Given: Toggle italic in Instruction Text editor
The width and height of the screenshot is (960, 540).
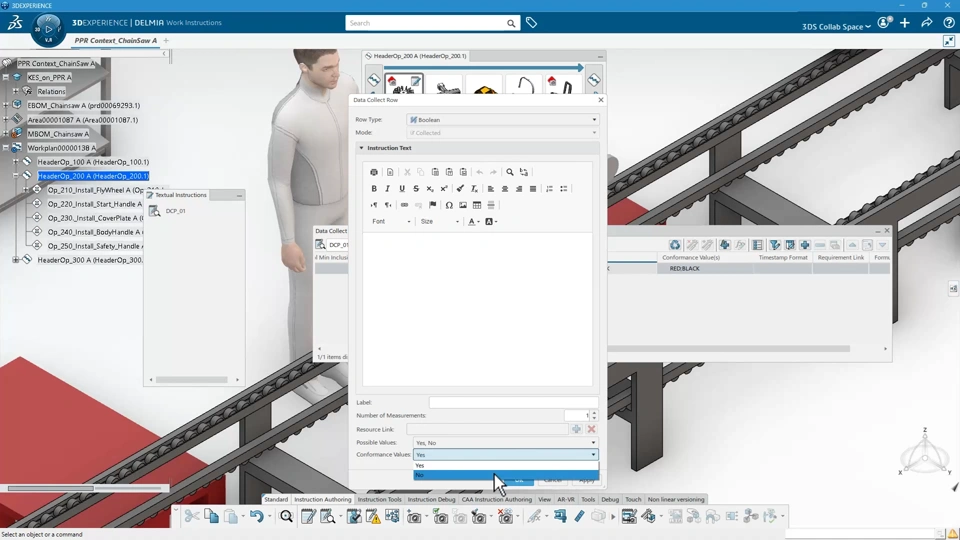Looking at the screenshot, I should point(388,189).
